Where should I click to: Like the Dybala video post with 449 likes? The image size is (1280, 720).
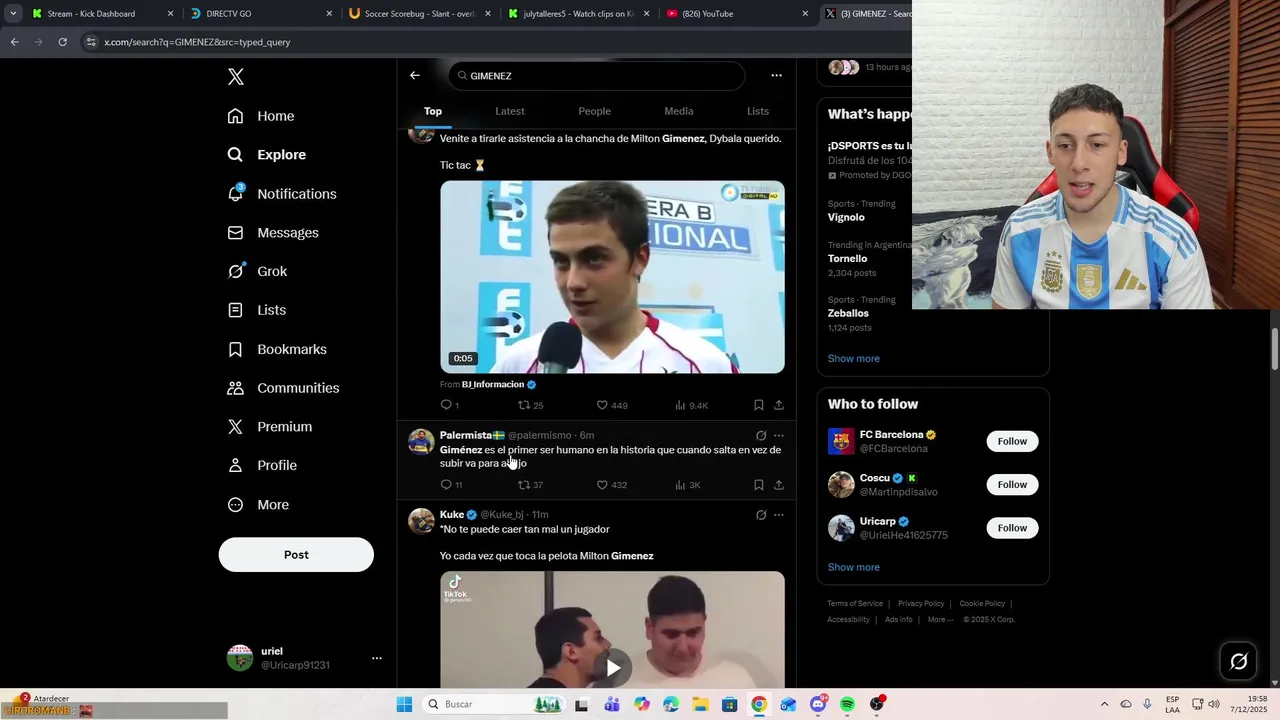pos(611,405)
